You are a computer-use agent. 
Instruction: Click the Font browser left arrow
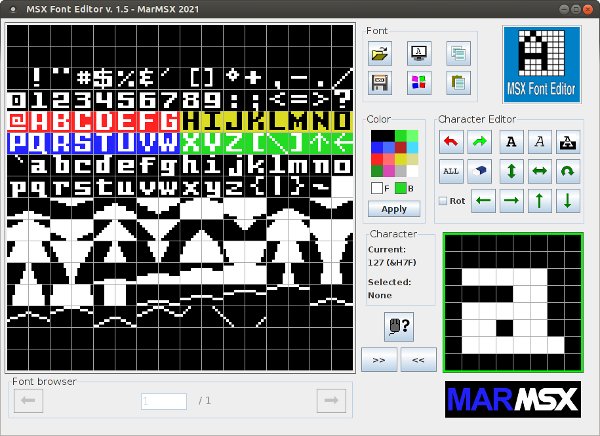click(x=28, y=401)
